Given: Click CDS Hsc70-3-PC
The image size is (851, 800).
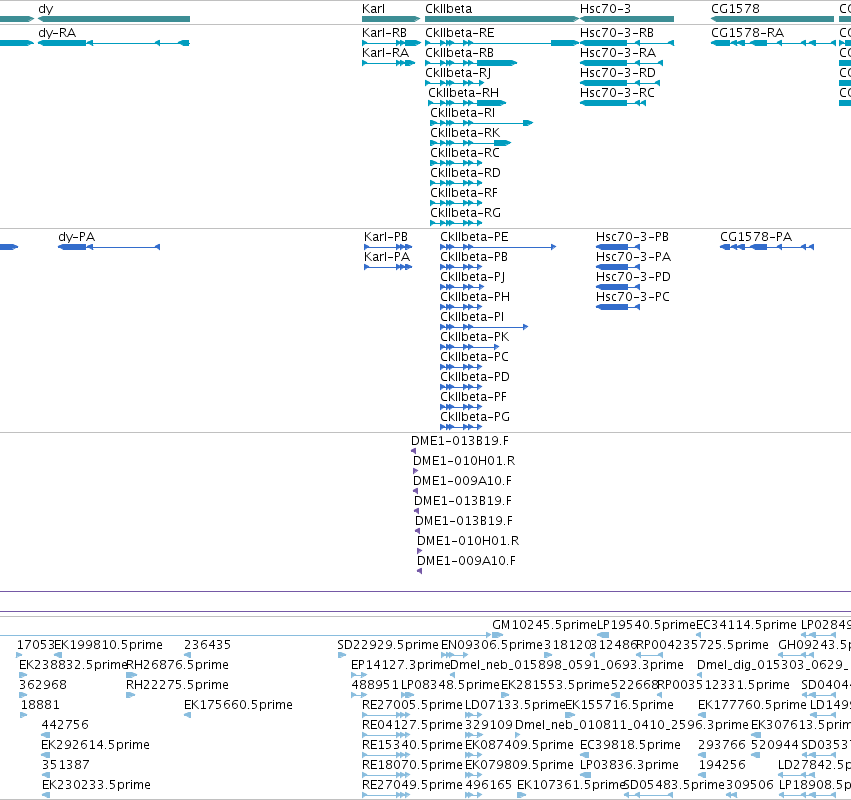Looking at the screenshot, I should point(633,297).
